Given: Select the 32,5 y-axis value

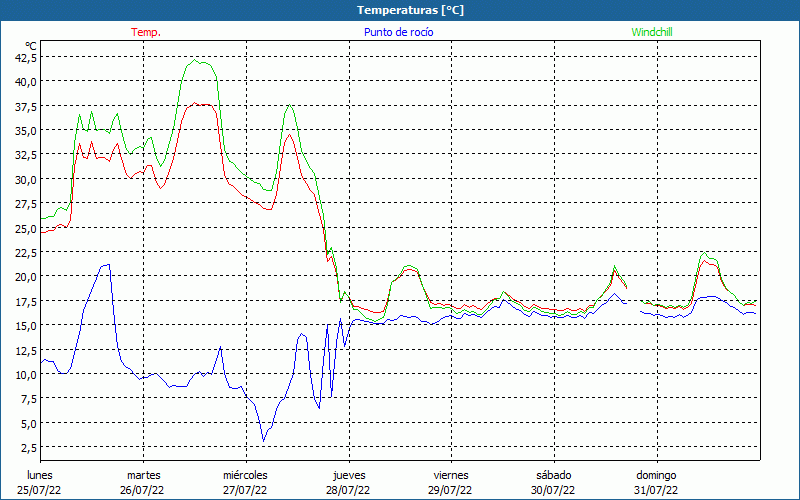Looking at the screenshot, I should (26, 154).
